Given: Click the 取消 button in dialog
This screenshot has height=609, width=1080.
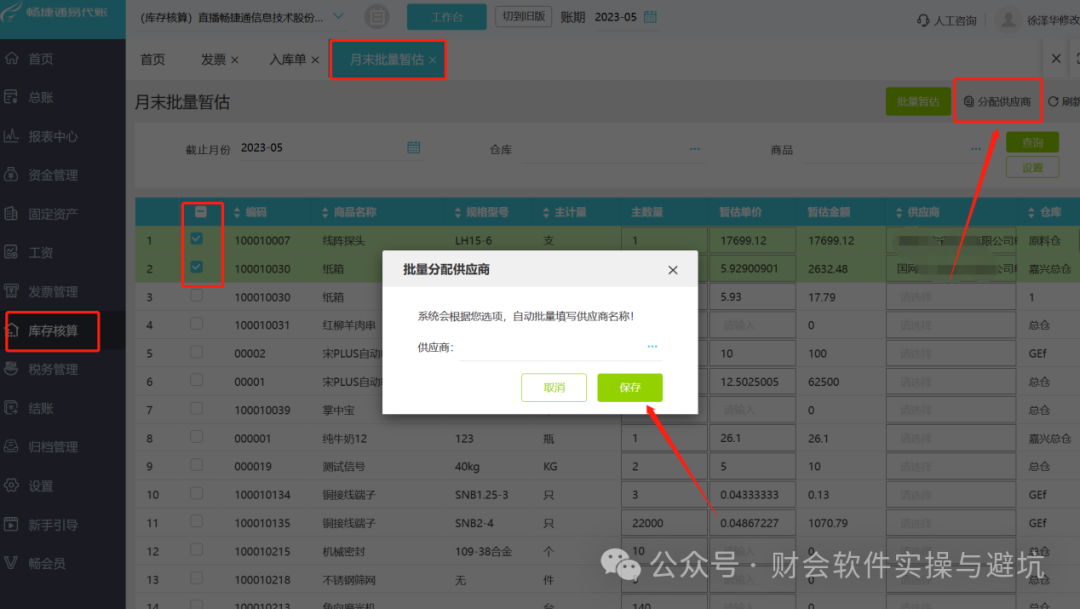Looking at the screenshot, I should 554,387.
